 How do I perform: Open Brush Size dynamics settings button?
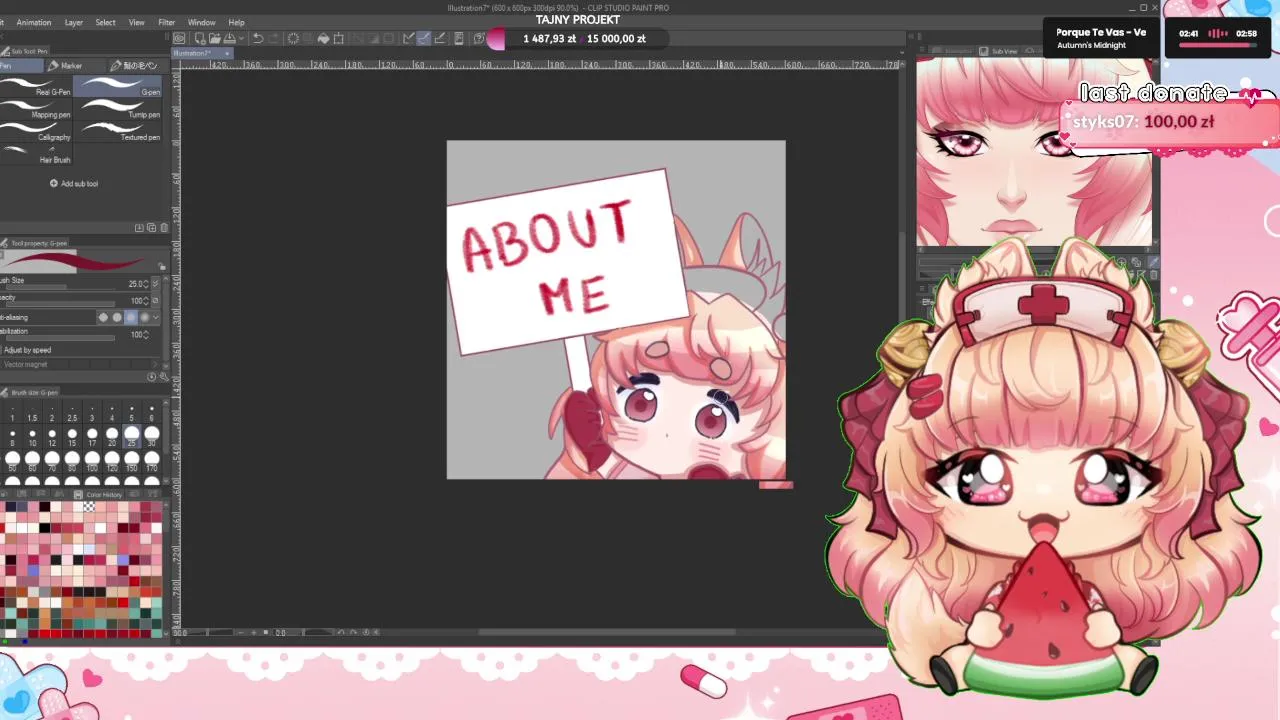click(155, 284)
